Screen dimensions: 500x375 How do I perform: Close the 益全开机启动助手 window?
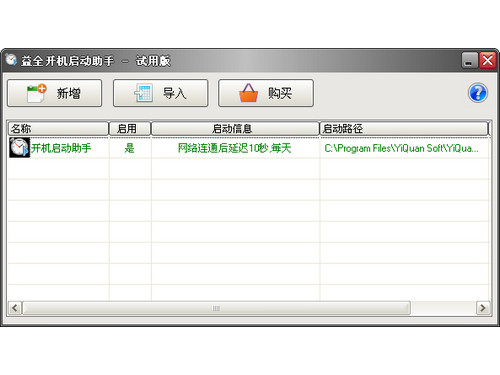488,60
